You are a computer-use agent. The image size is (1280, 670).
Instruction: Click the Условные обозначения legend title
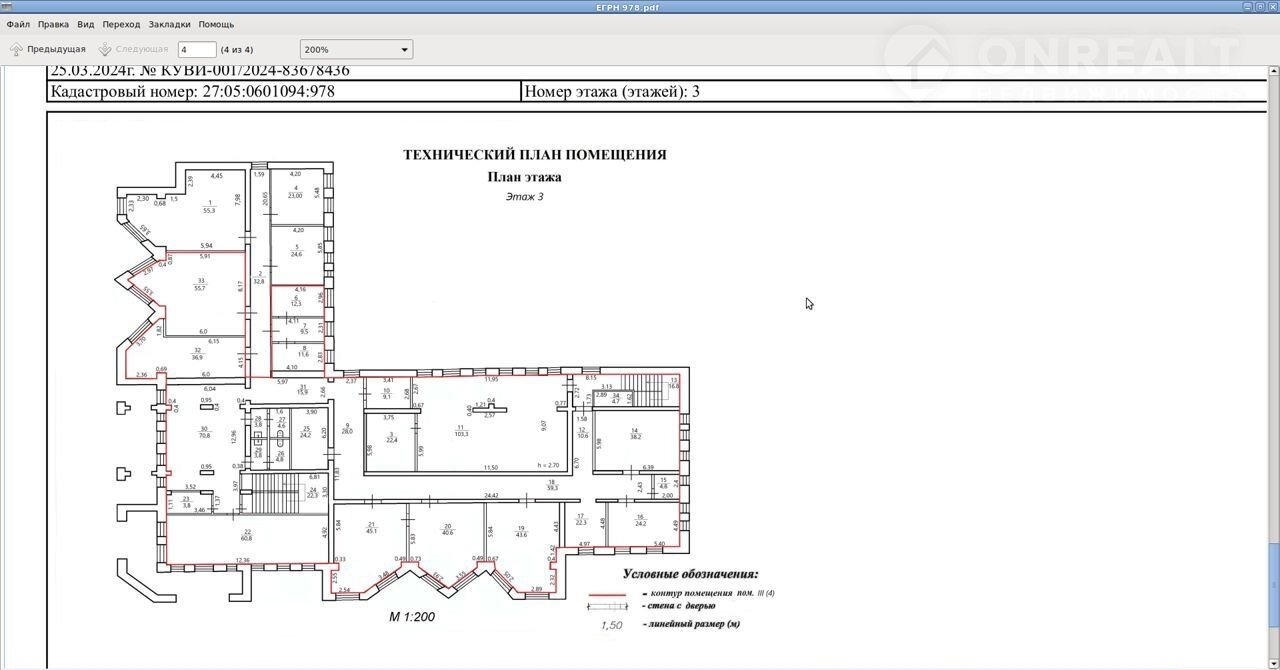click(690, 574)
